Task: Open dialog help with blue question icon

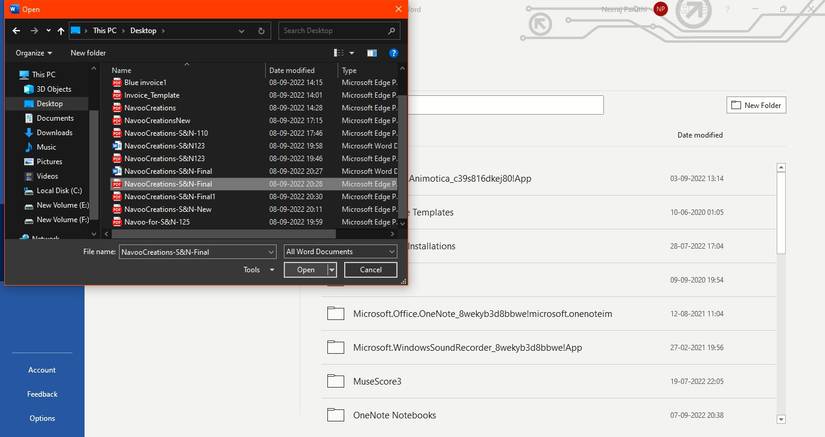Action: click(x=393, y=53)
